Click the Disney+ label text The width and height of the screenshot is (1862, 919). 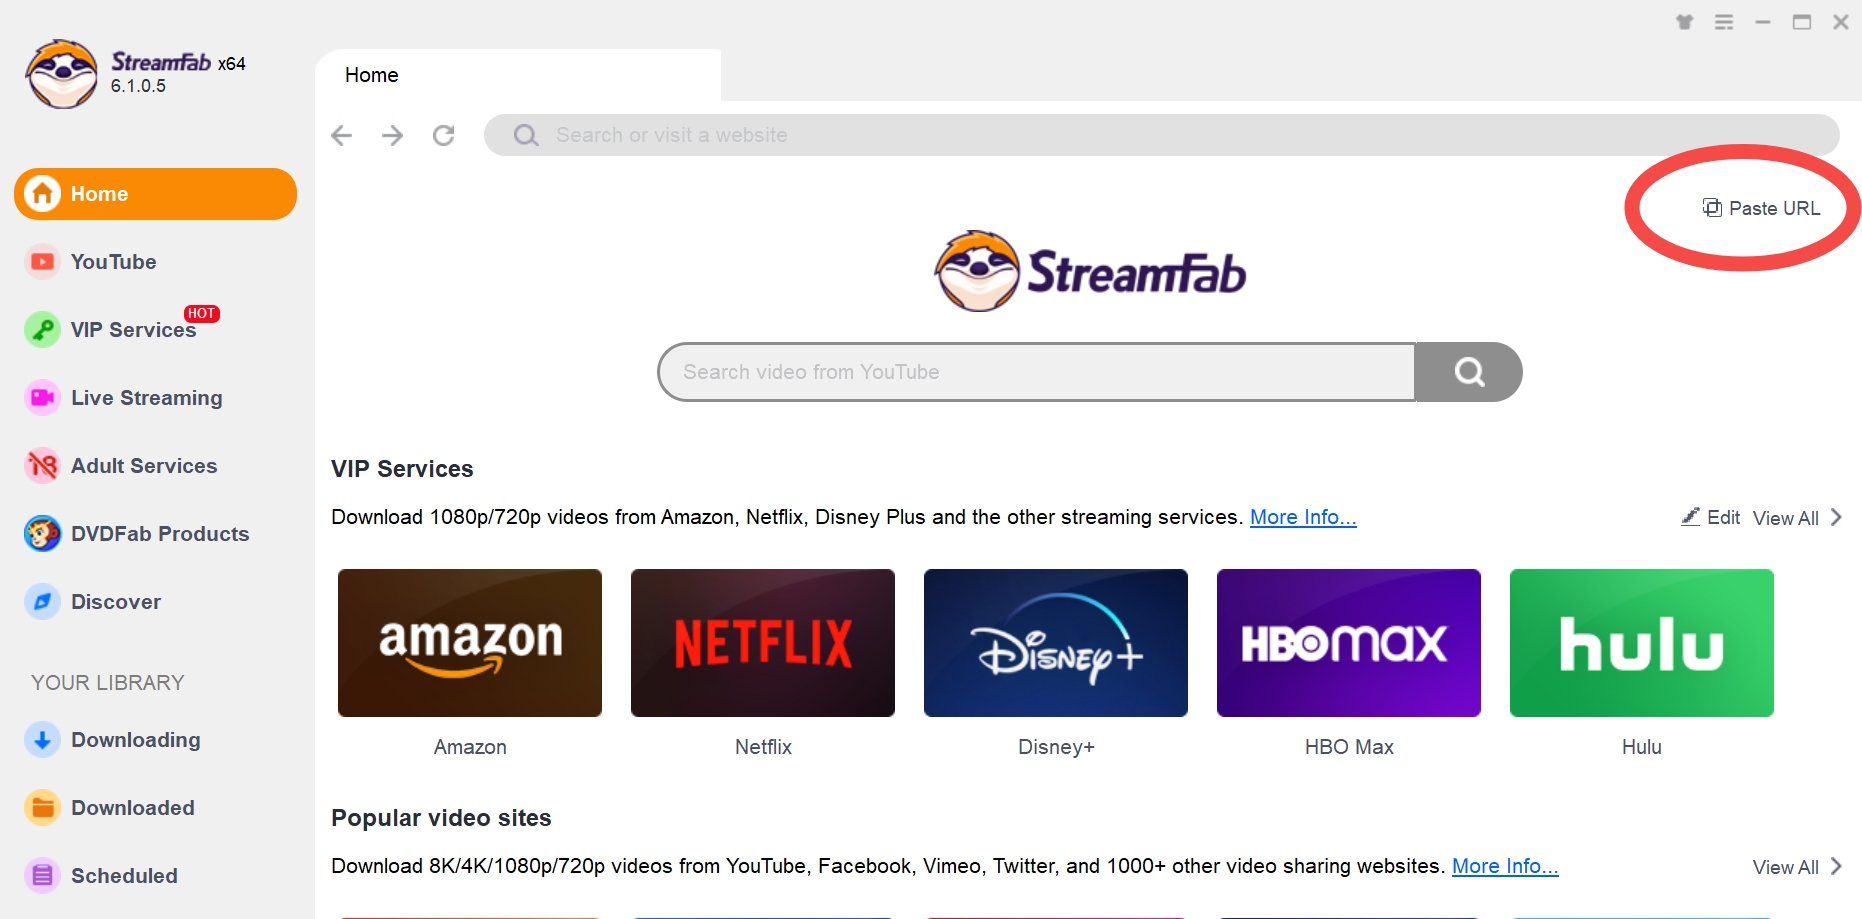coord(1056,747)
